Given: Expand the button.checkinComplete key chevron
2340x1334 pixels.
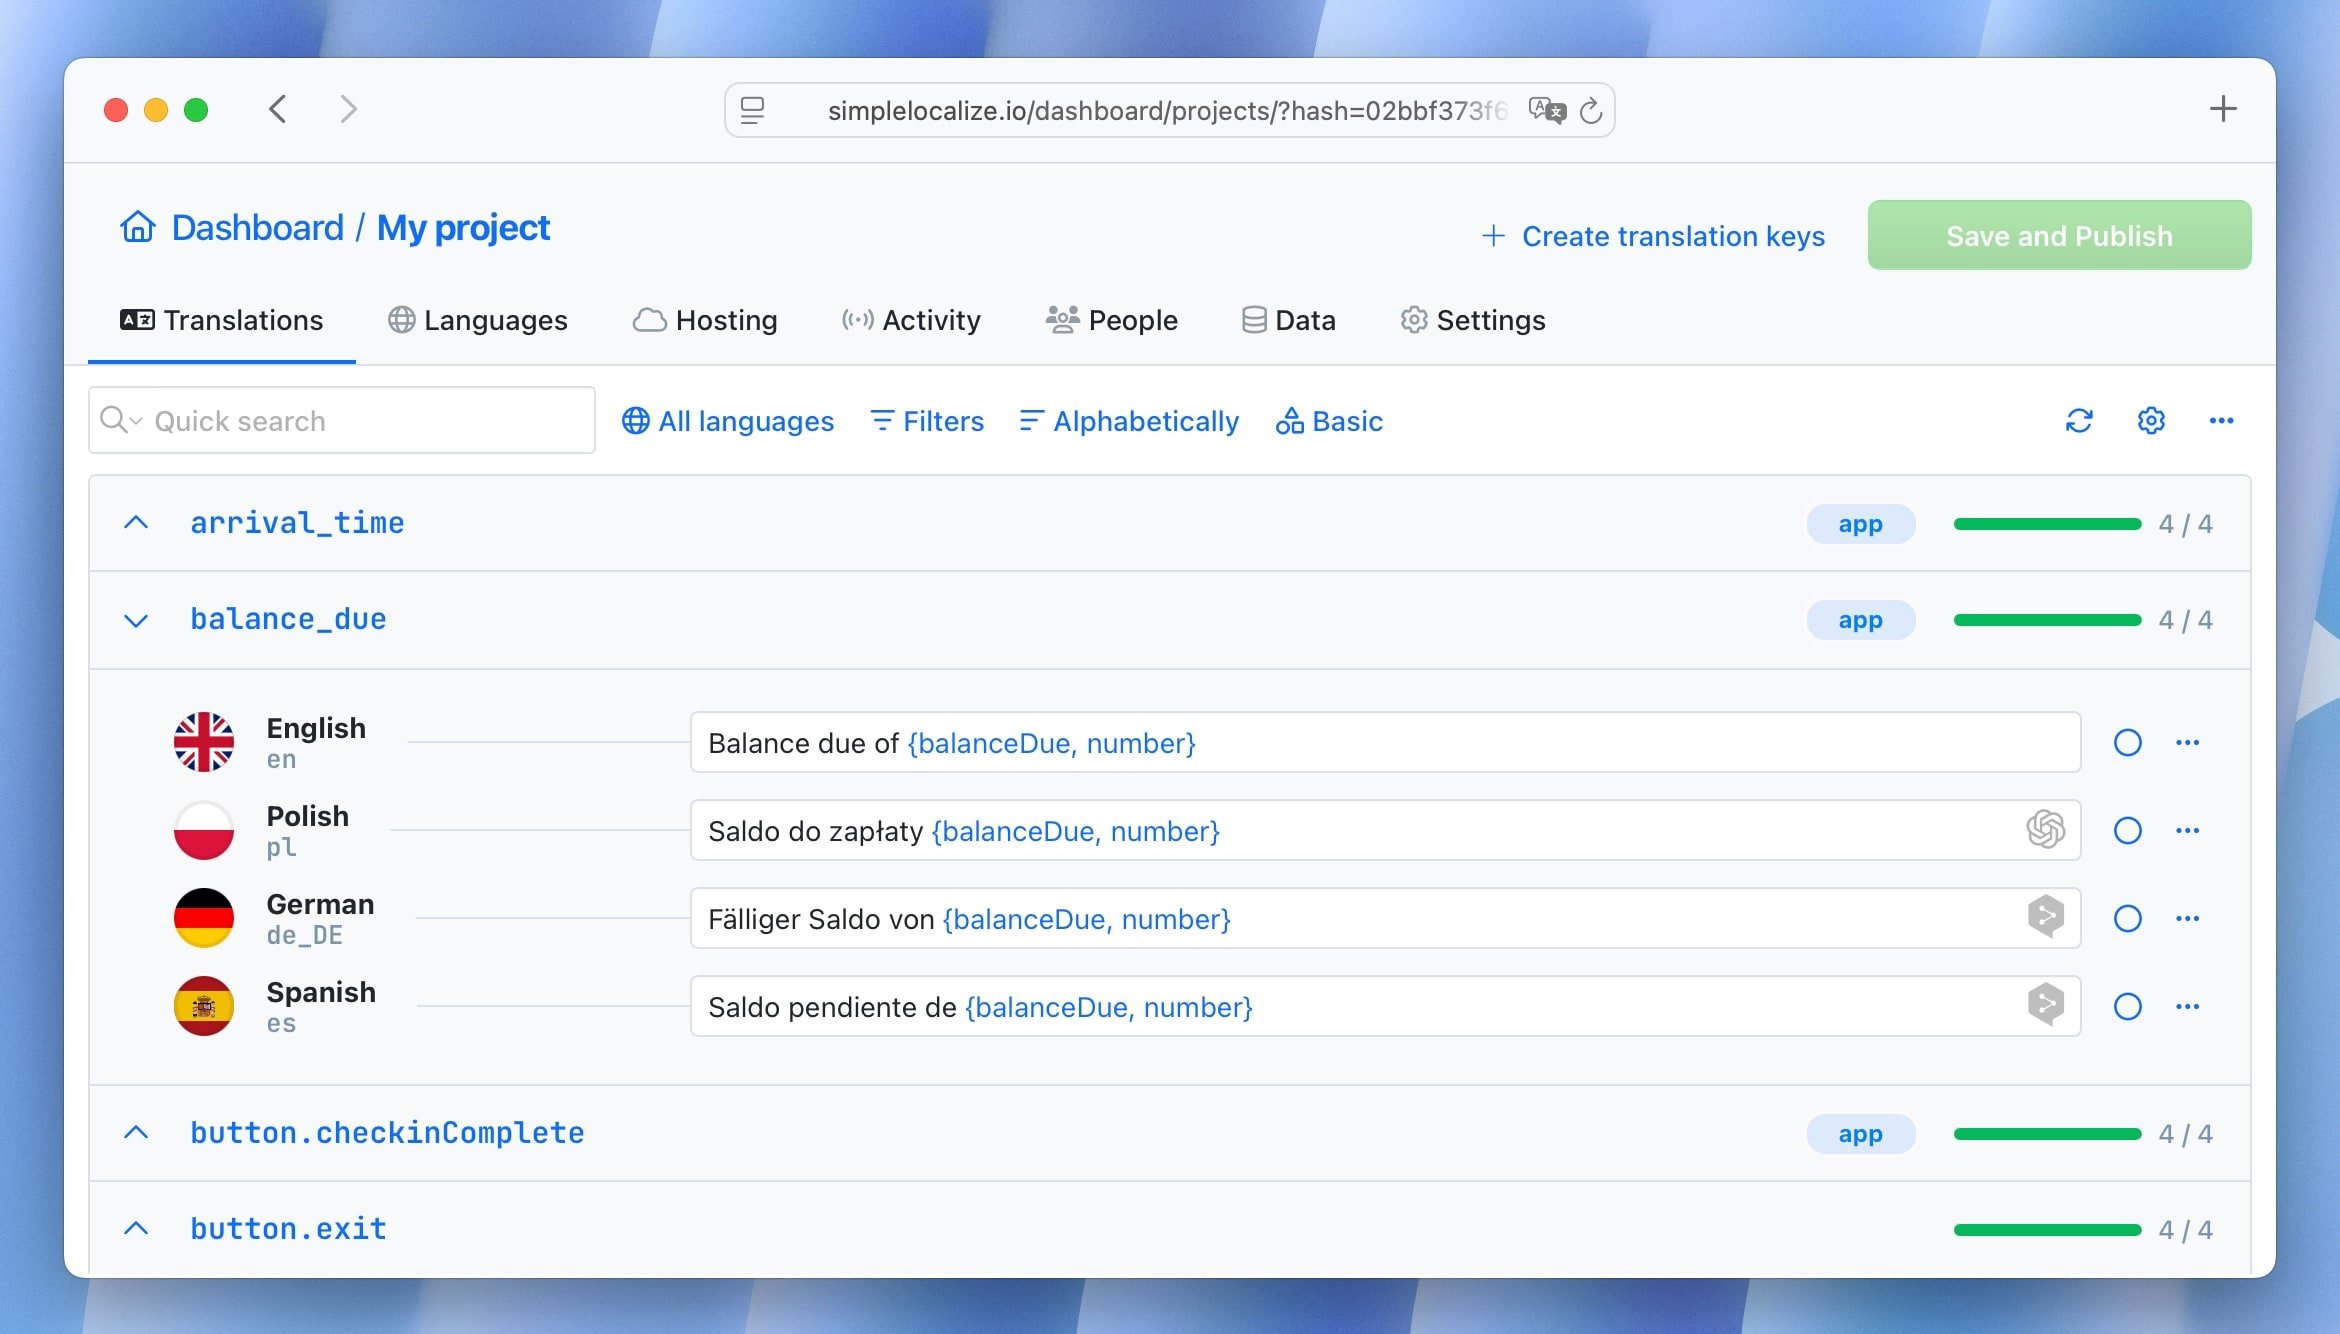Looking at the screenshot, I should click(136, 1133).
